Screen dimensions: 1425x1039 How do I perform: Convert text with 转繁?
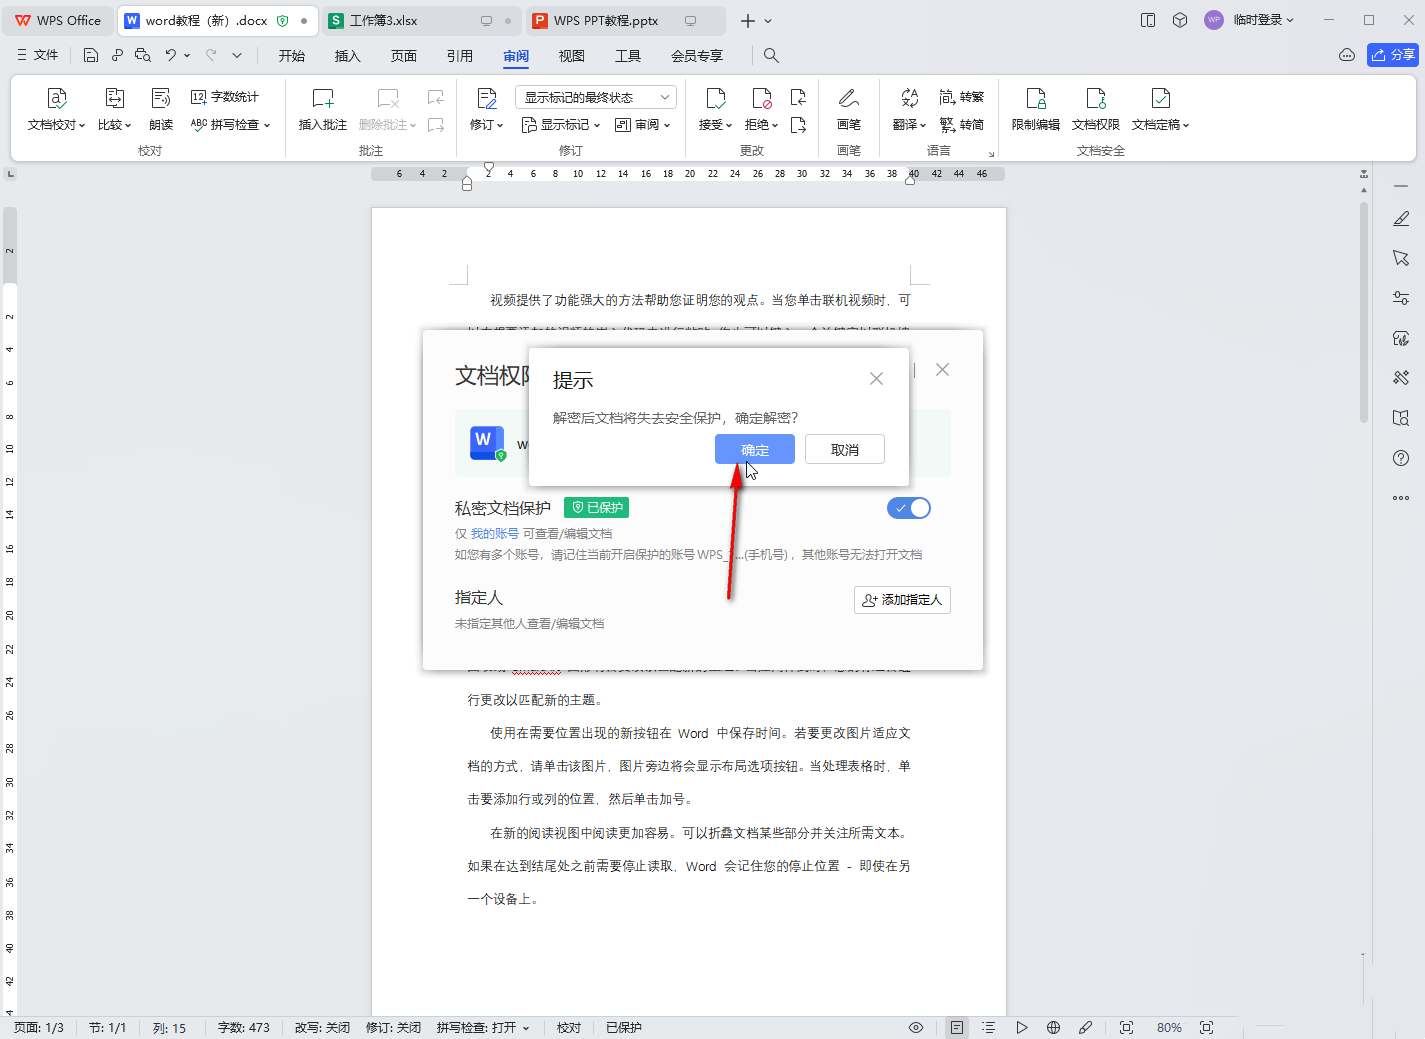pyautogui.click(x=962, y=97)
